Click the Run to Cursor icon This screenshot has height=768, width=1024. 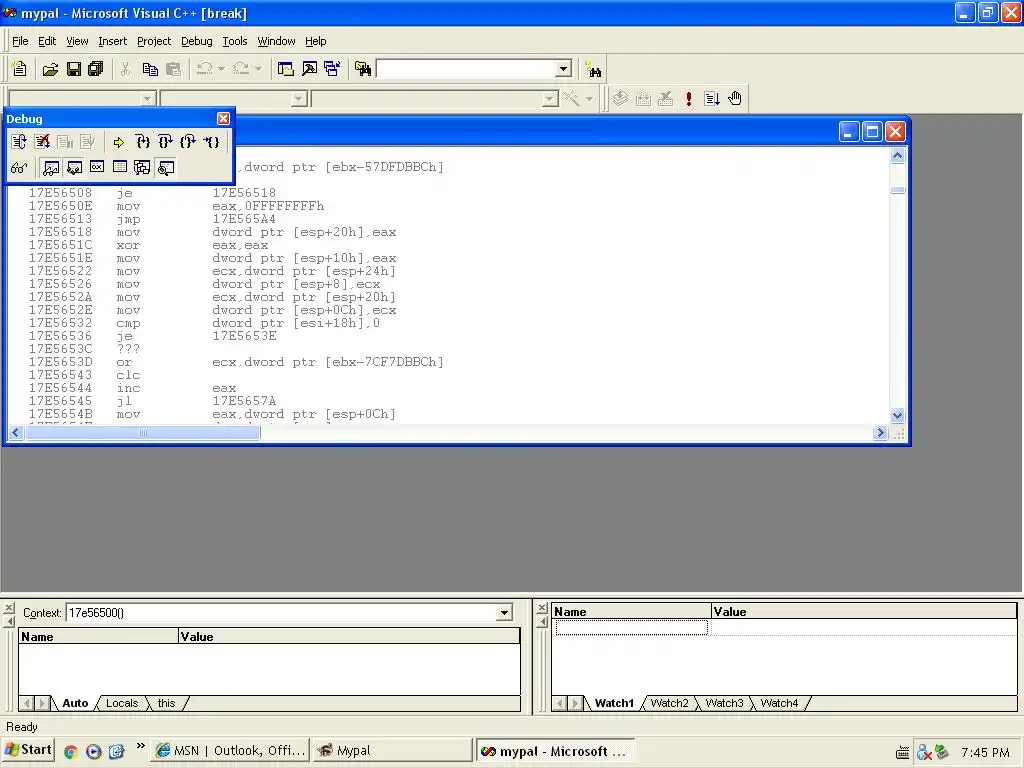[x=212, y=142]
